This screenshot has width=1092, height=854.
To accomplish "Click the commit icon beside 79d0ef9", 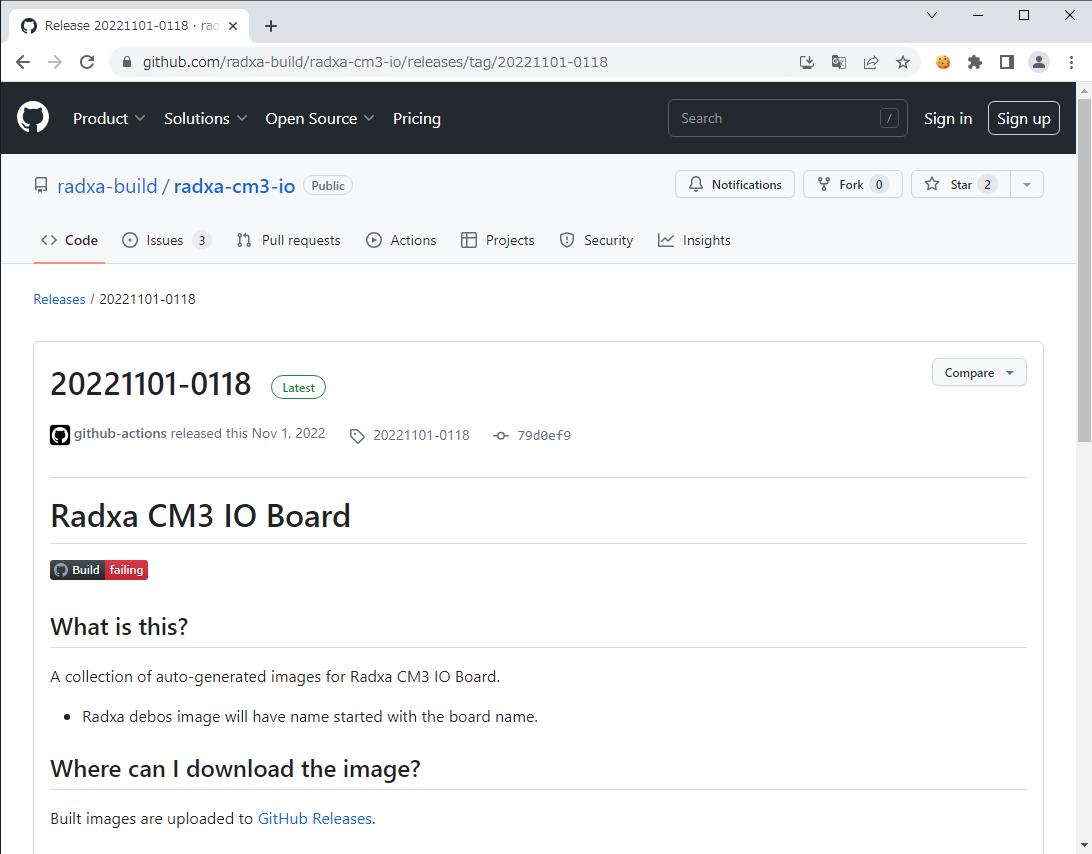I will (501, 436).
